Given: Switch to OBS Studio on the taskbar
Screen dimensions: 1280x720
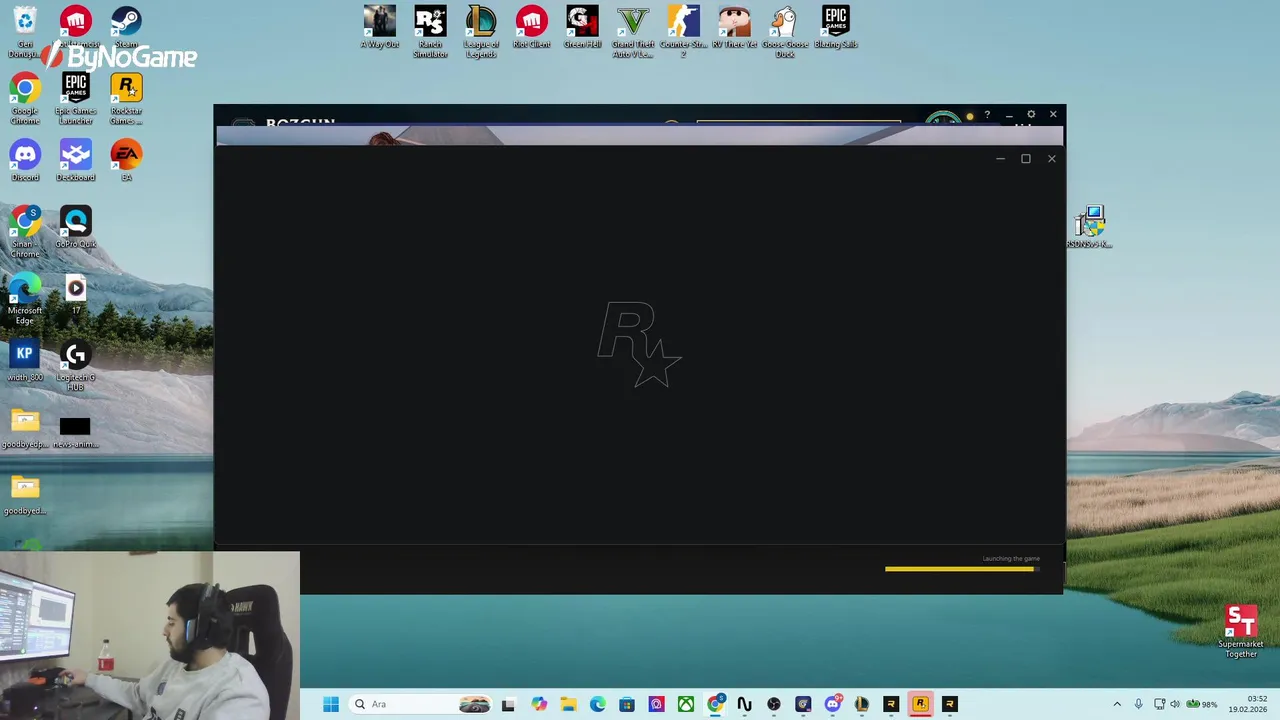Looking at the screenshot, I should tap(773, 704).
